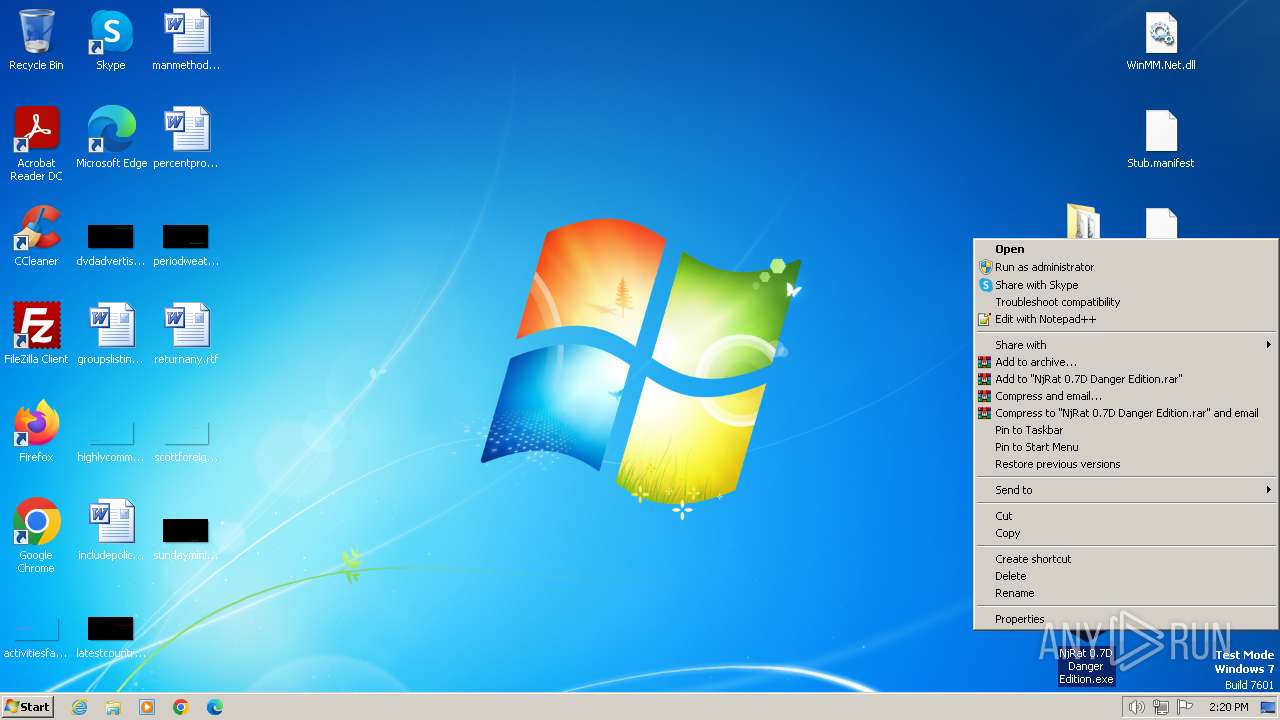Choose Add to archive...
Screen dimensions: 1280x720
(1125, 362)
